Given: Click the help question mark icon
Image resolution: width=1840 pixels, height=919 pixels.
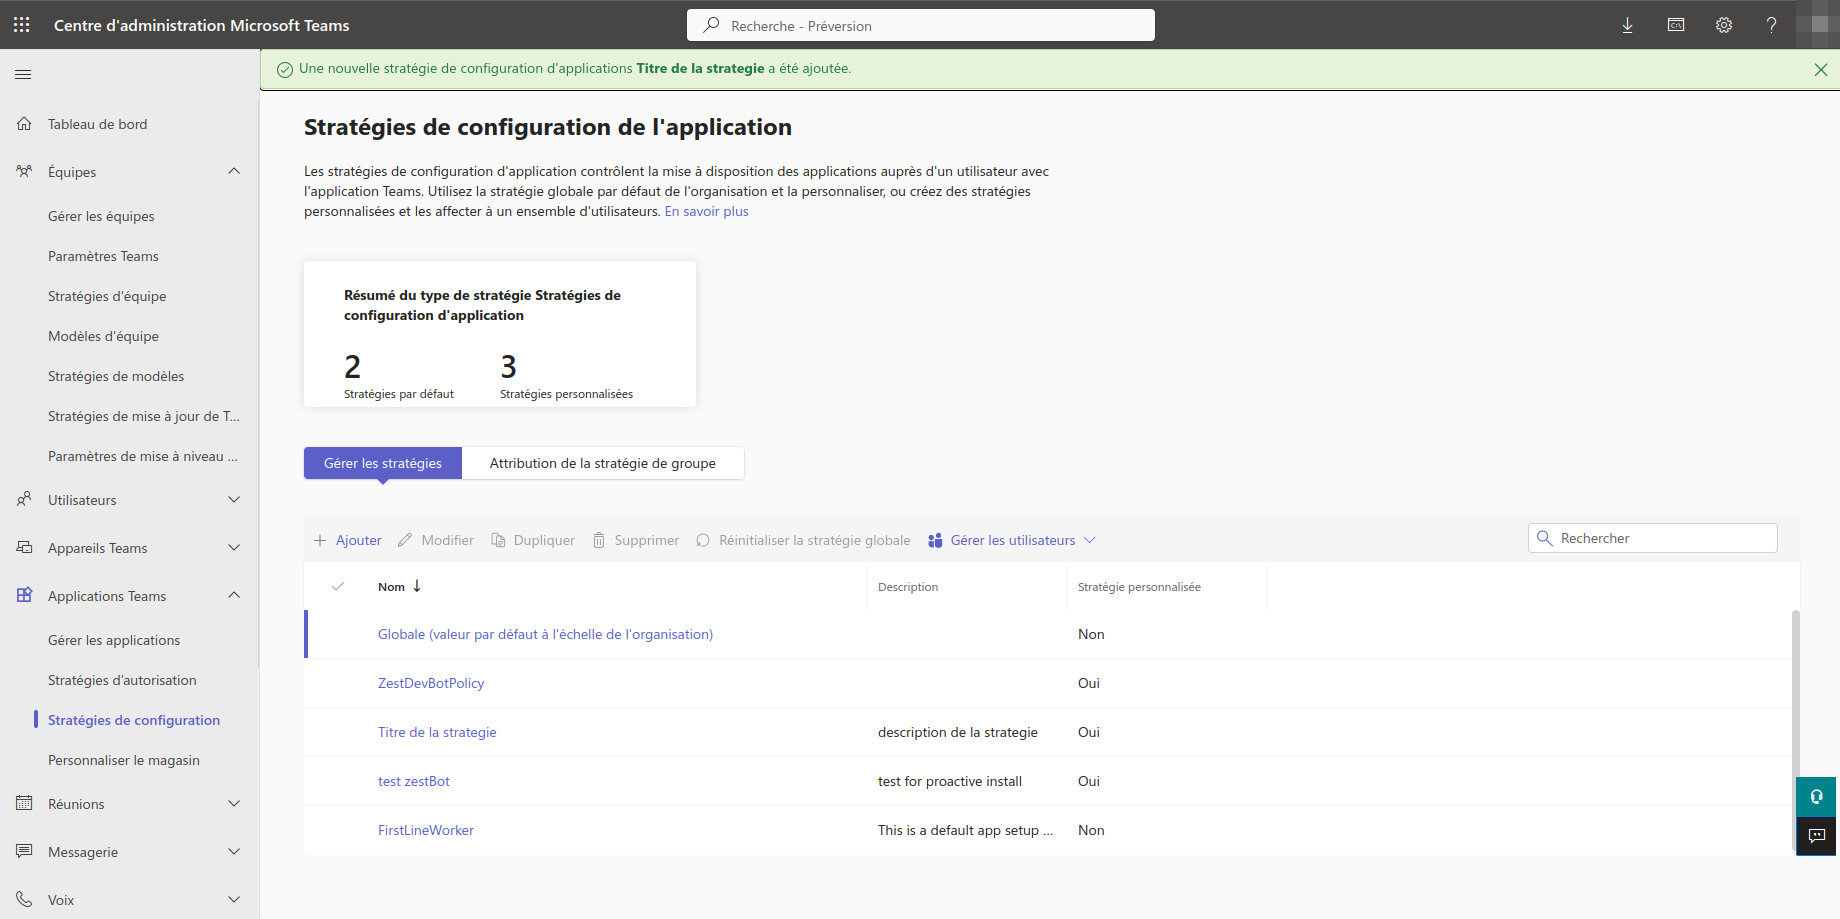Looking at the screenshot, I should (x=1771, y=25).
